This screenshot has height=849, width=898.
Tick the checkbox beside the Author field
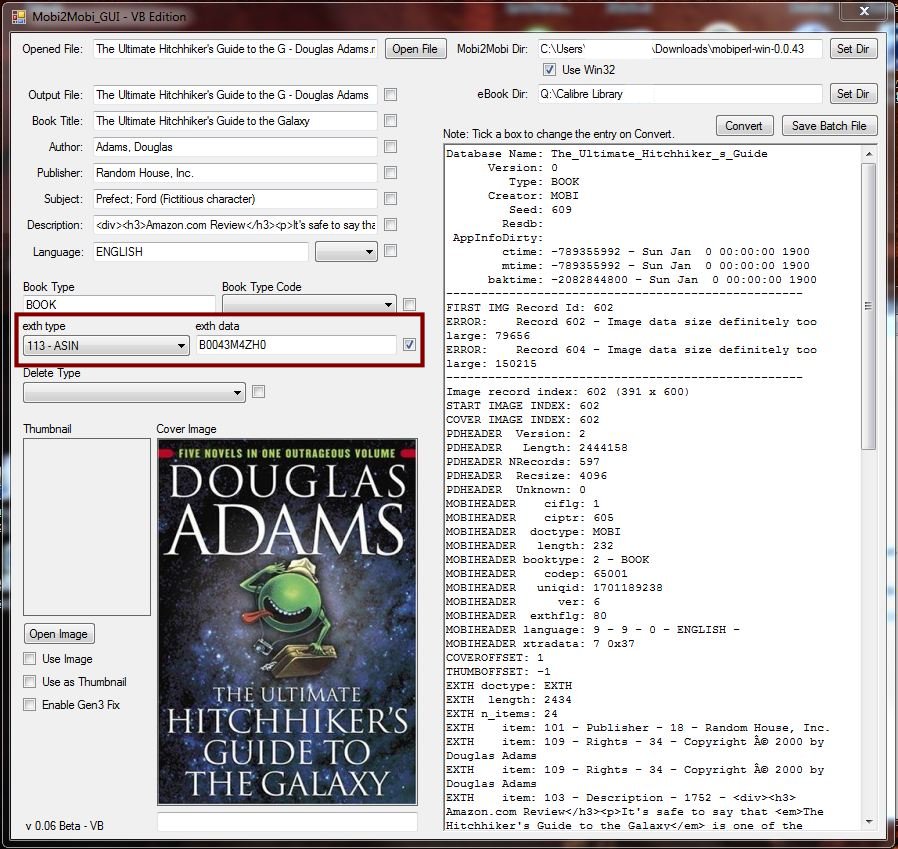391,147
